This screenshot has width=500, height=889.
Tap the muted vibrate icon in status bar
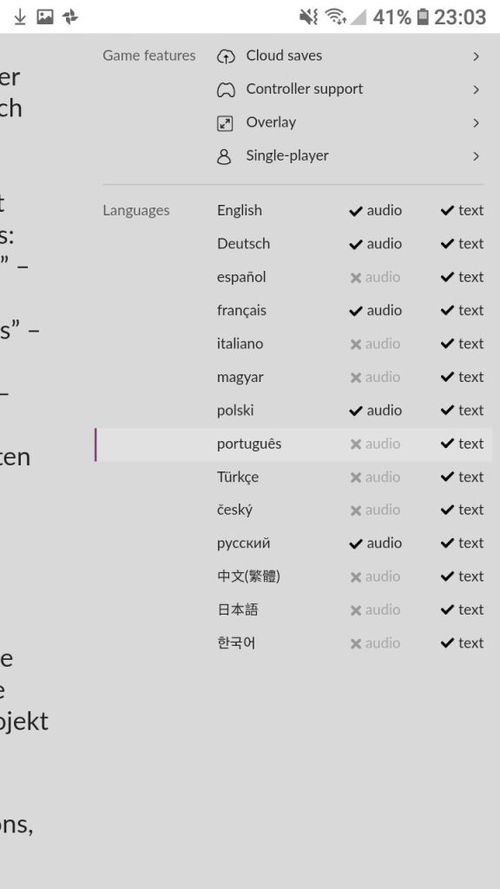point(308,18)
